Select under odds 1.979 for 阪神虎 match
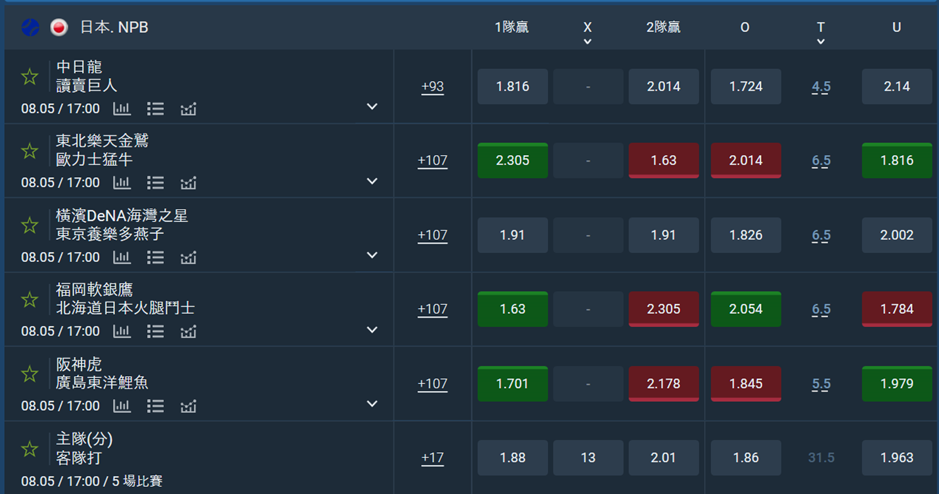 [896, 383]
